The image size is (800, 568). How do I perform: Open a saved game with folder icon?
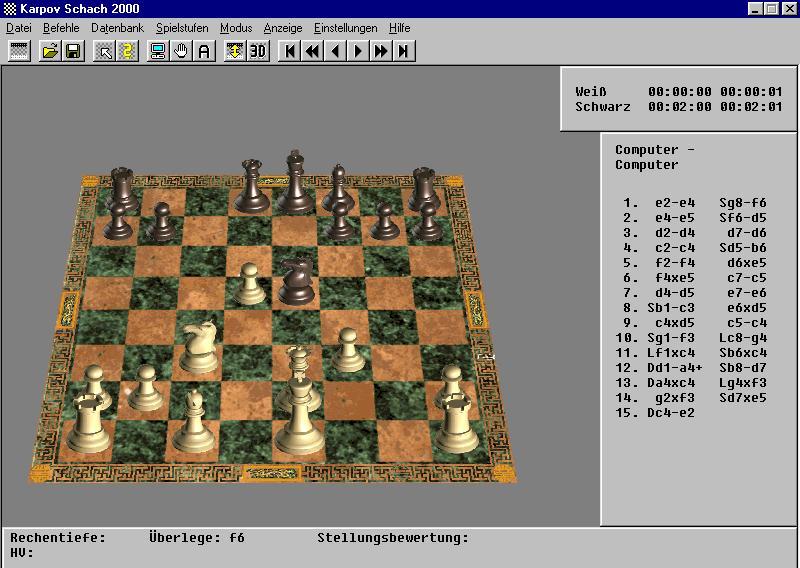pyautogui.click(x=50, y=51)
